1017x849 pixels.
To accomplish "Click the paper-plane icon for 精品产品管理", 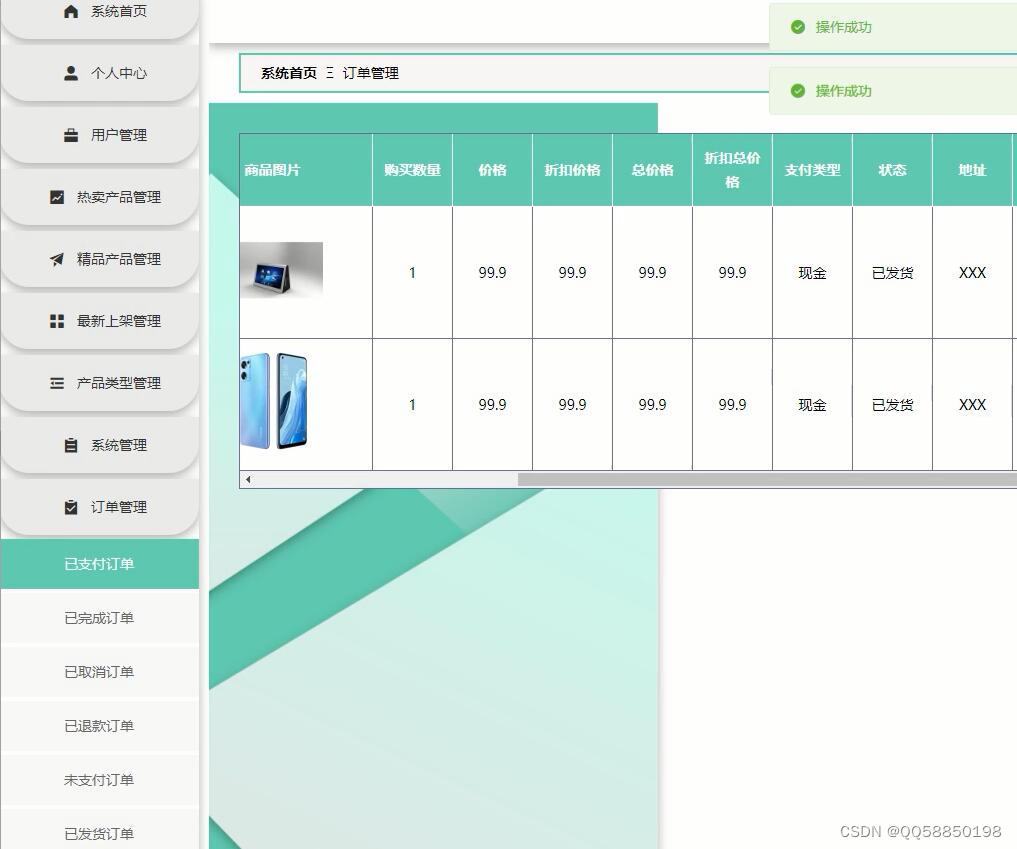I will point(57,258).
